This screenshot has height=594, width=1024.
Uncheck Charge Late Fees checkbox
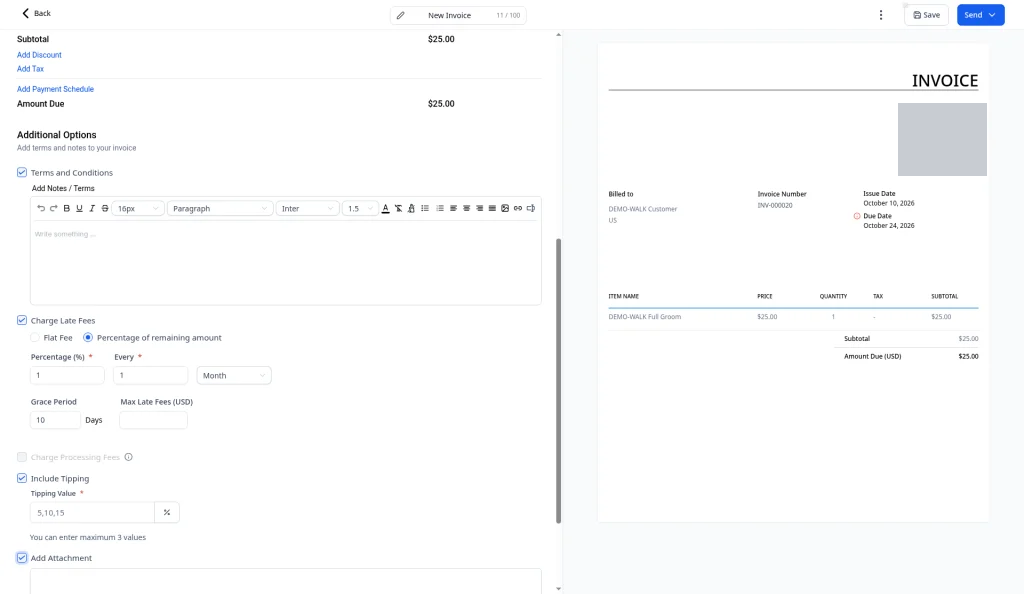pos(22,320)
